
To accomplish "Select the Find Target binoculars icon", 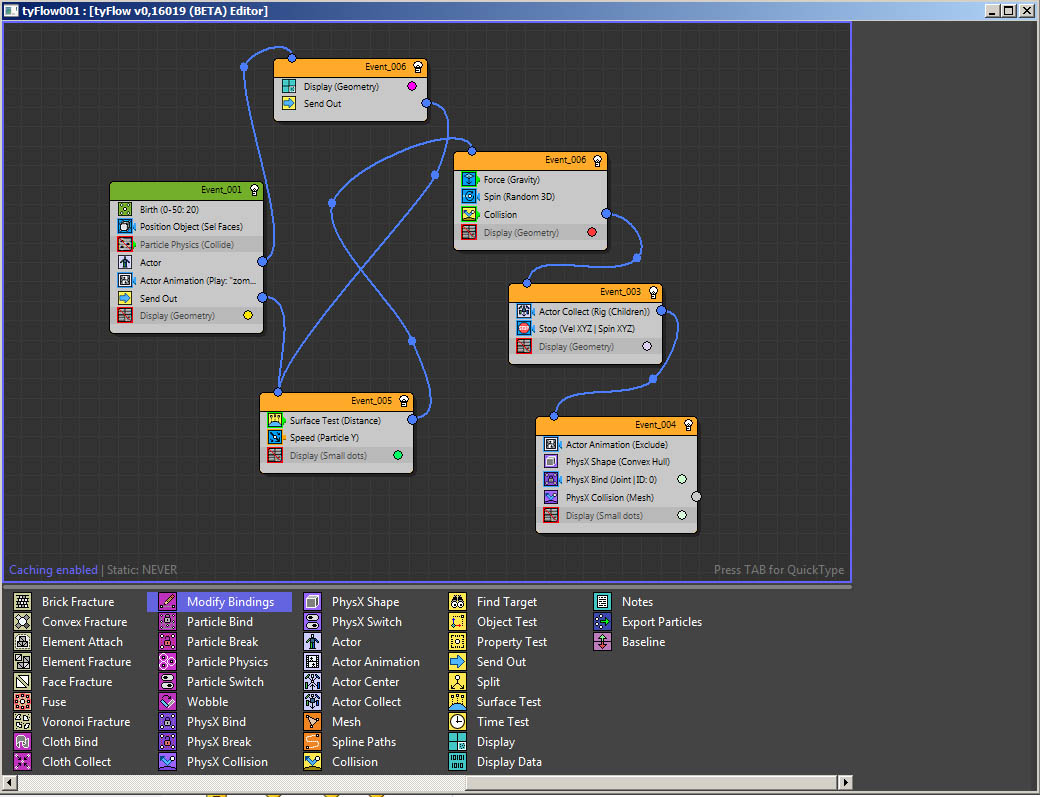I will pyautogui.click(x=458, y=601).
